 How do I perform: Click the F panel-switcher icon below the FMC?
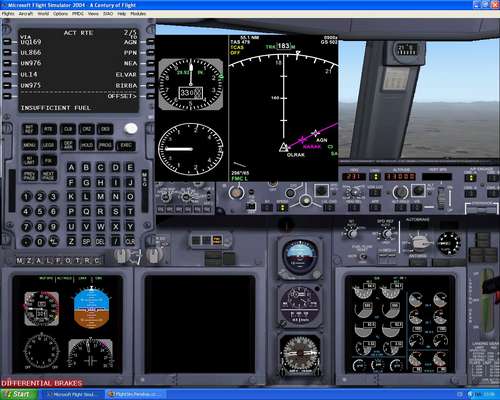point(58,260)
